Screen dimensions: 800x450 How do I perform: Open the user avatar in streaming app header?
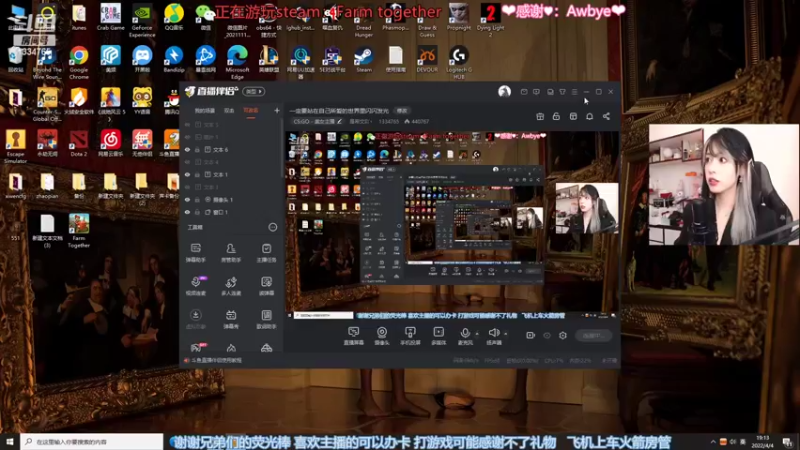coord(505,91)
